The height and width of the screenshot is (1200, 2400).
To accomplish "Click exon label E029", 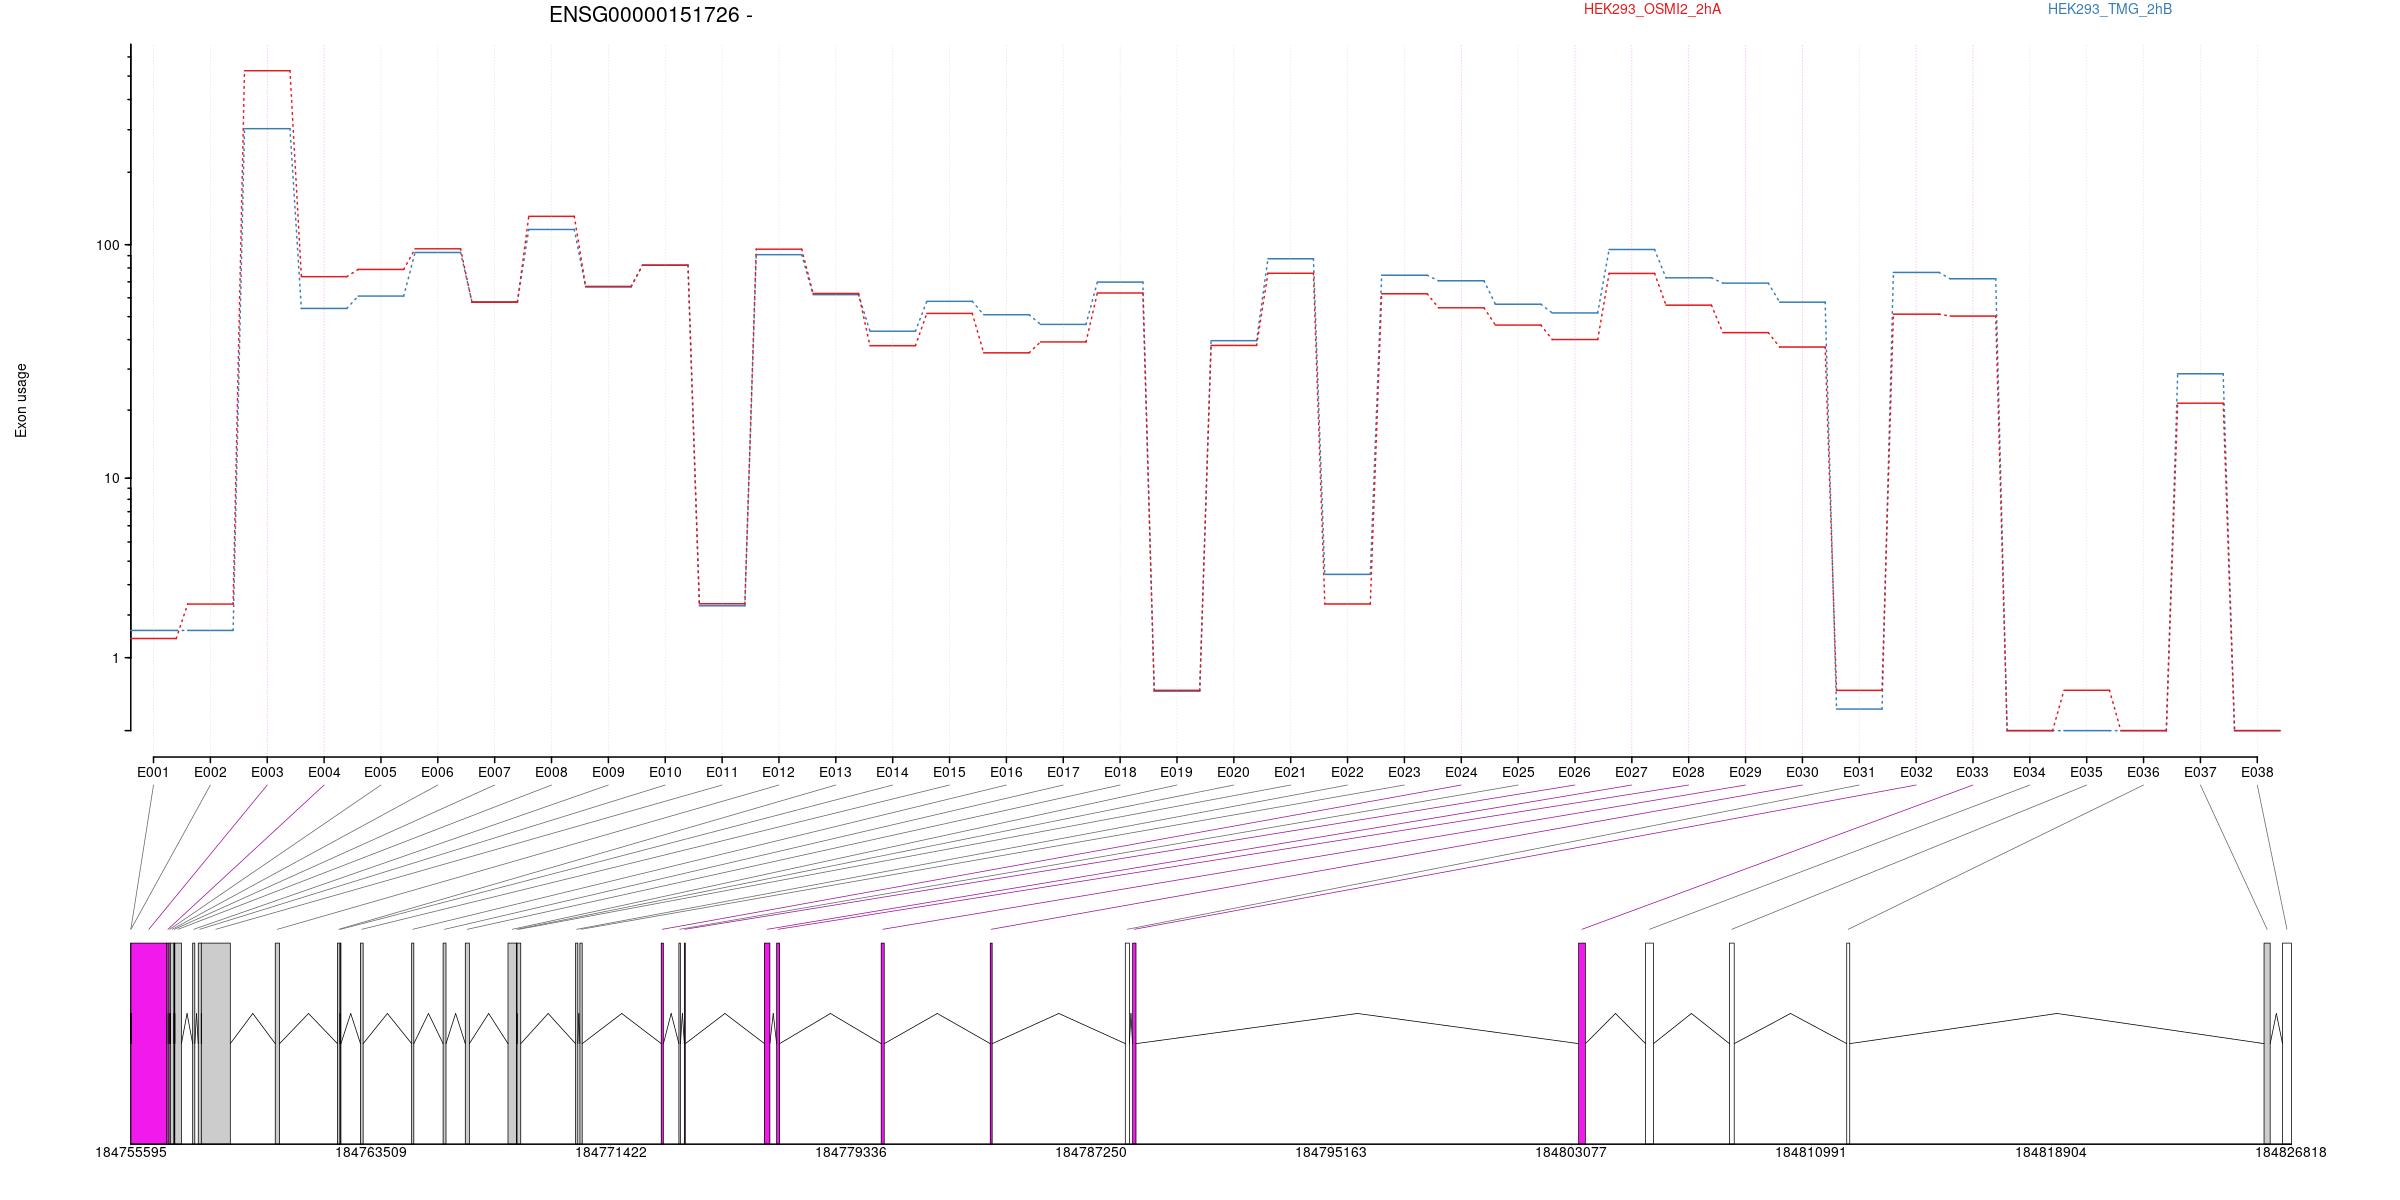I will (1745, 772).
